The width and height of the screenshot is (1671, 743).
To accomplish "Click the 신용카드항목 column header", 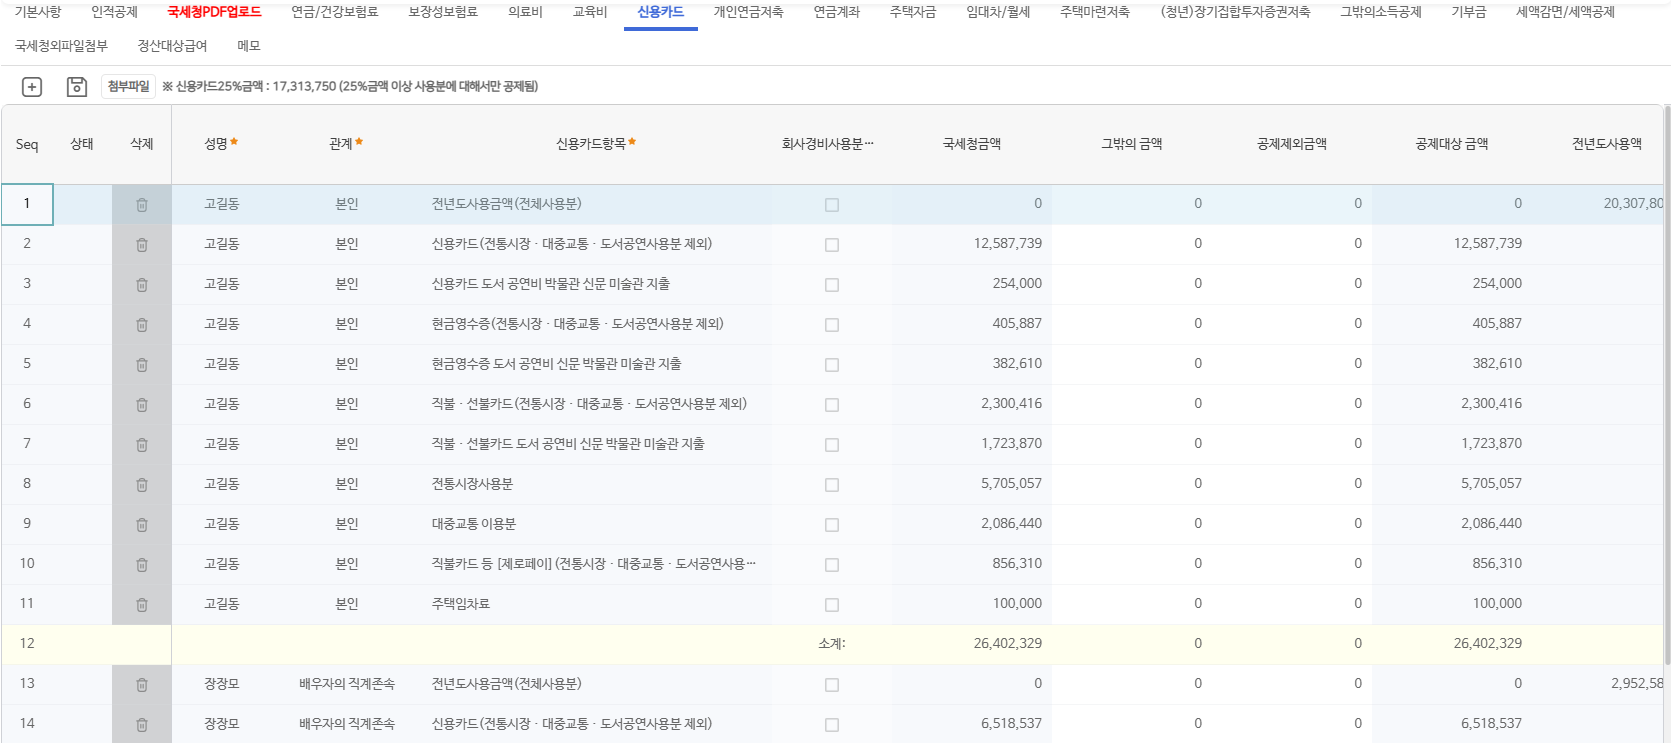I will pyautogui.click(x=596, y=144).
